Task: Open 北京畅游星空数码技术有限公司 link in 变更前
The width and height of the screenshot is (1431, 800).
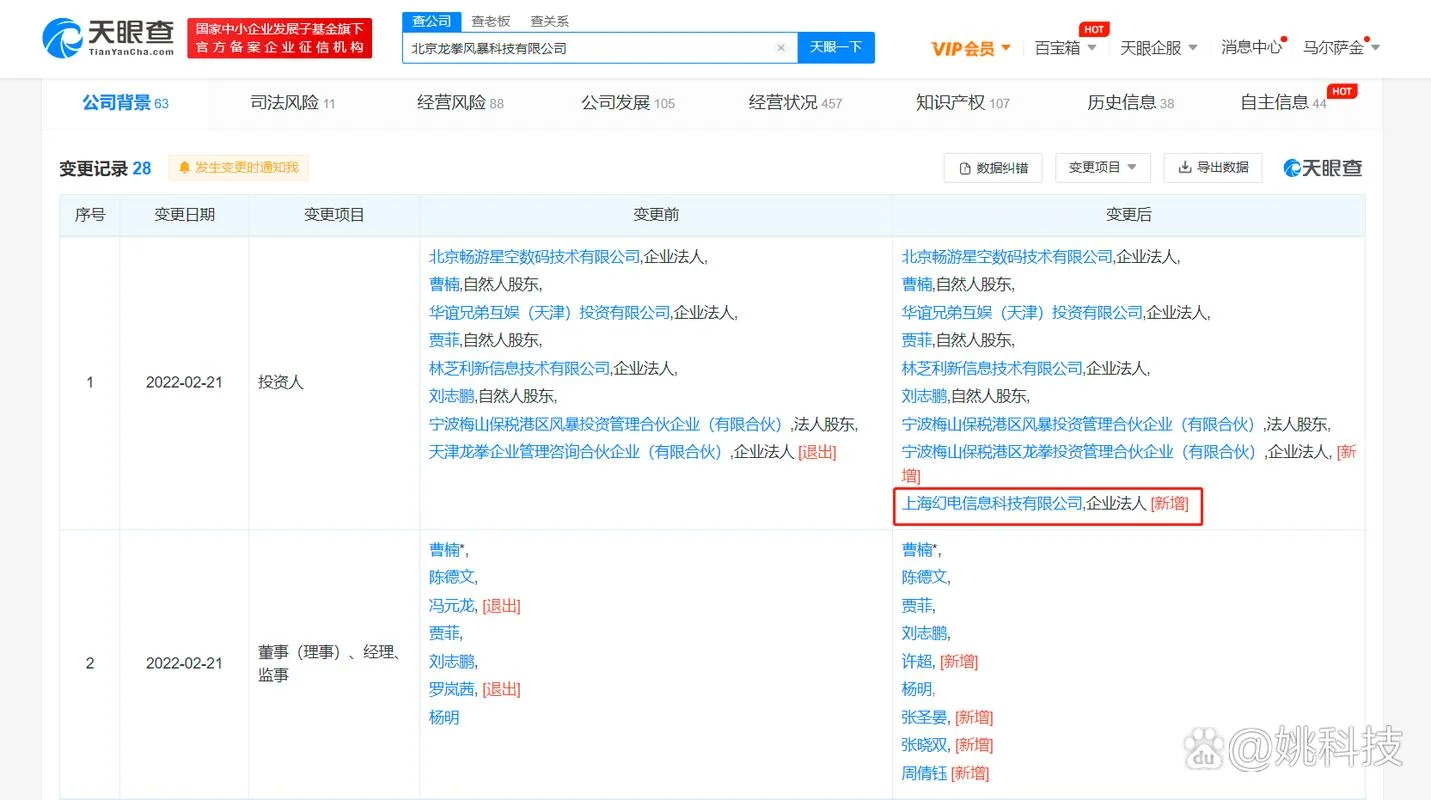Action: pos(534,257)
